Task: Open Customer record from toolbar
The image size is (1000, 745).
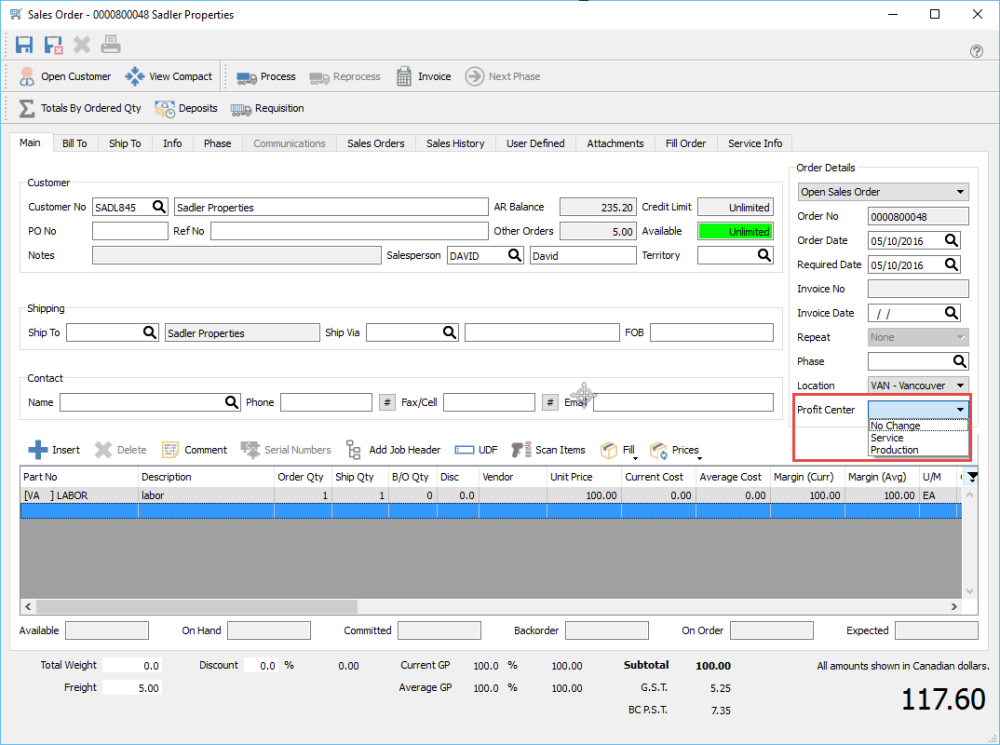Action: pyautogui.click(x=65, y=77)
